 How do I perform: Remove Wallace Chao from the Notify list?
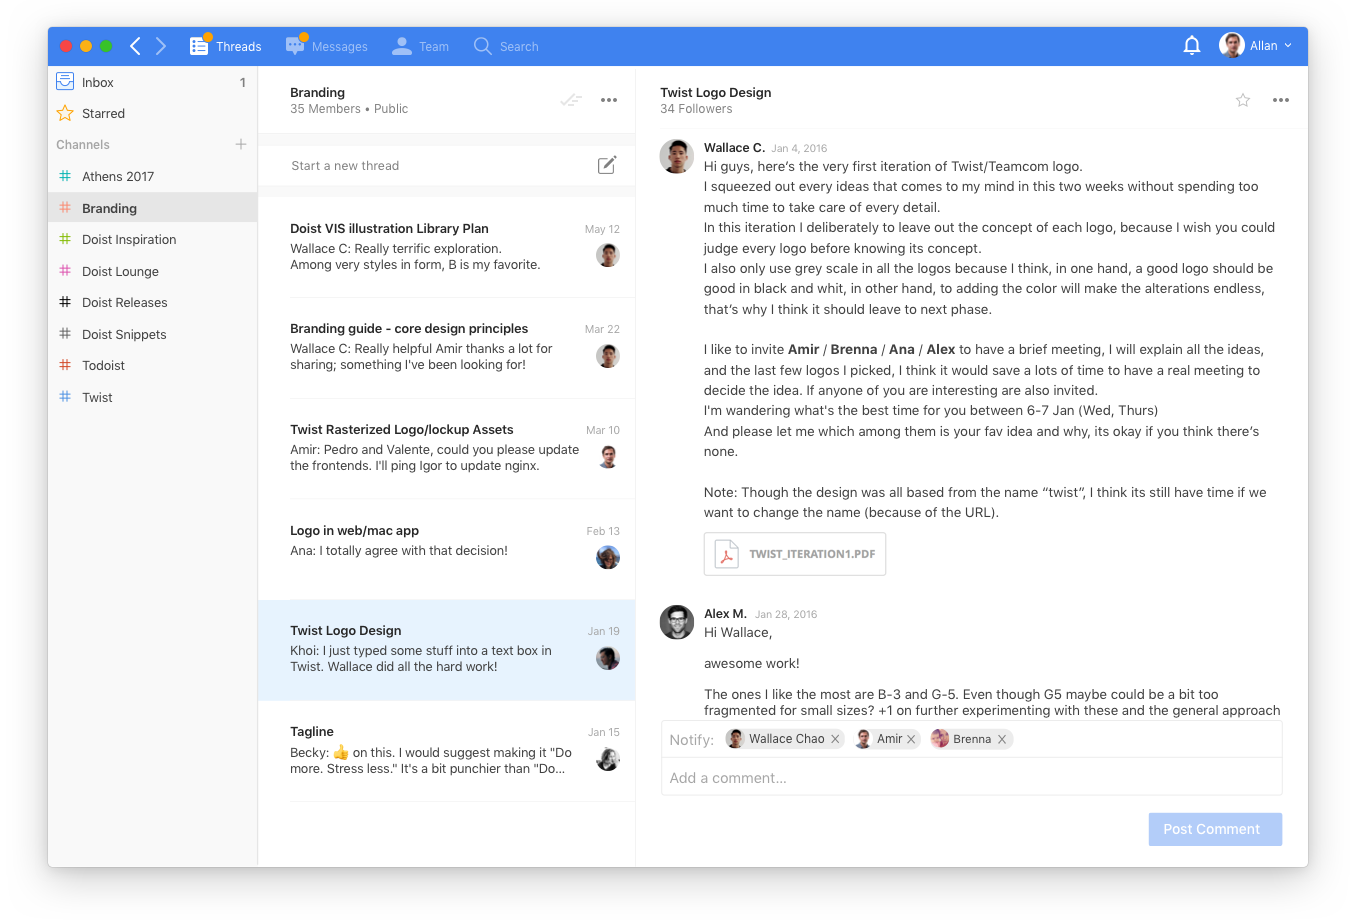[x=836, y=738]
